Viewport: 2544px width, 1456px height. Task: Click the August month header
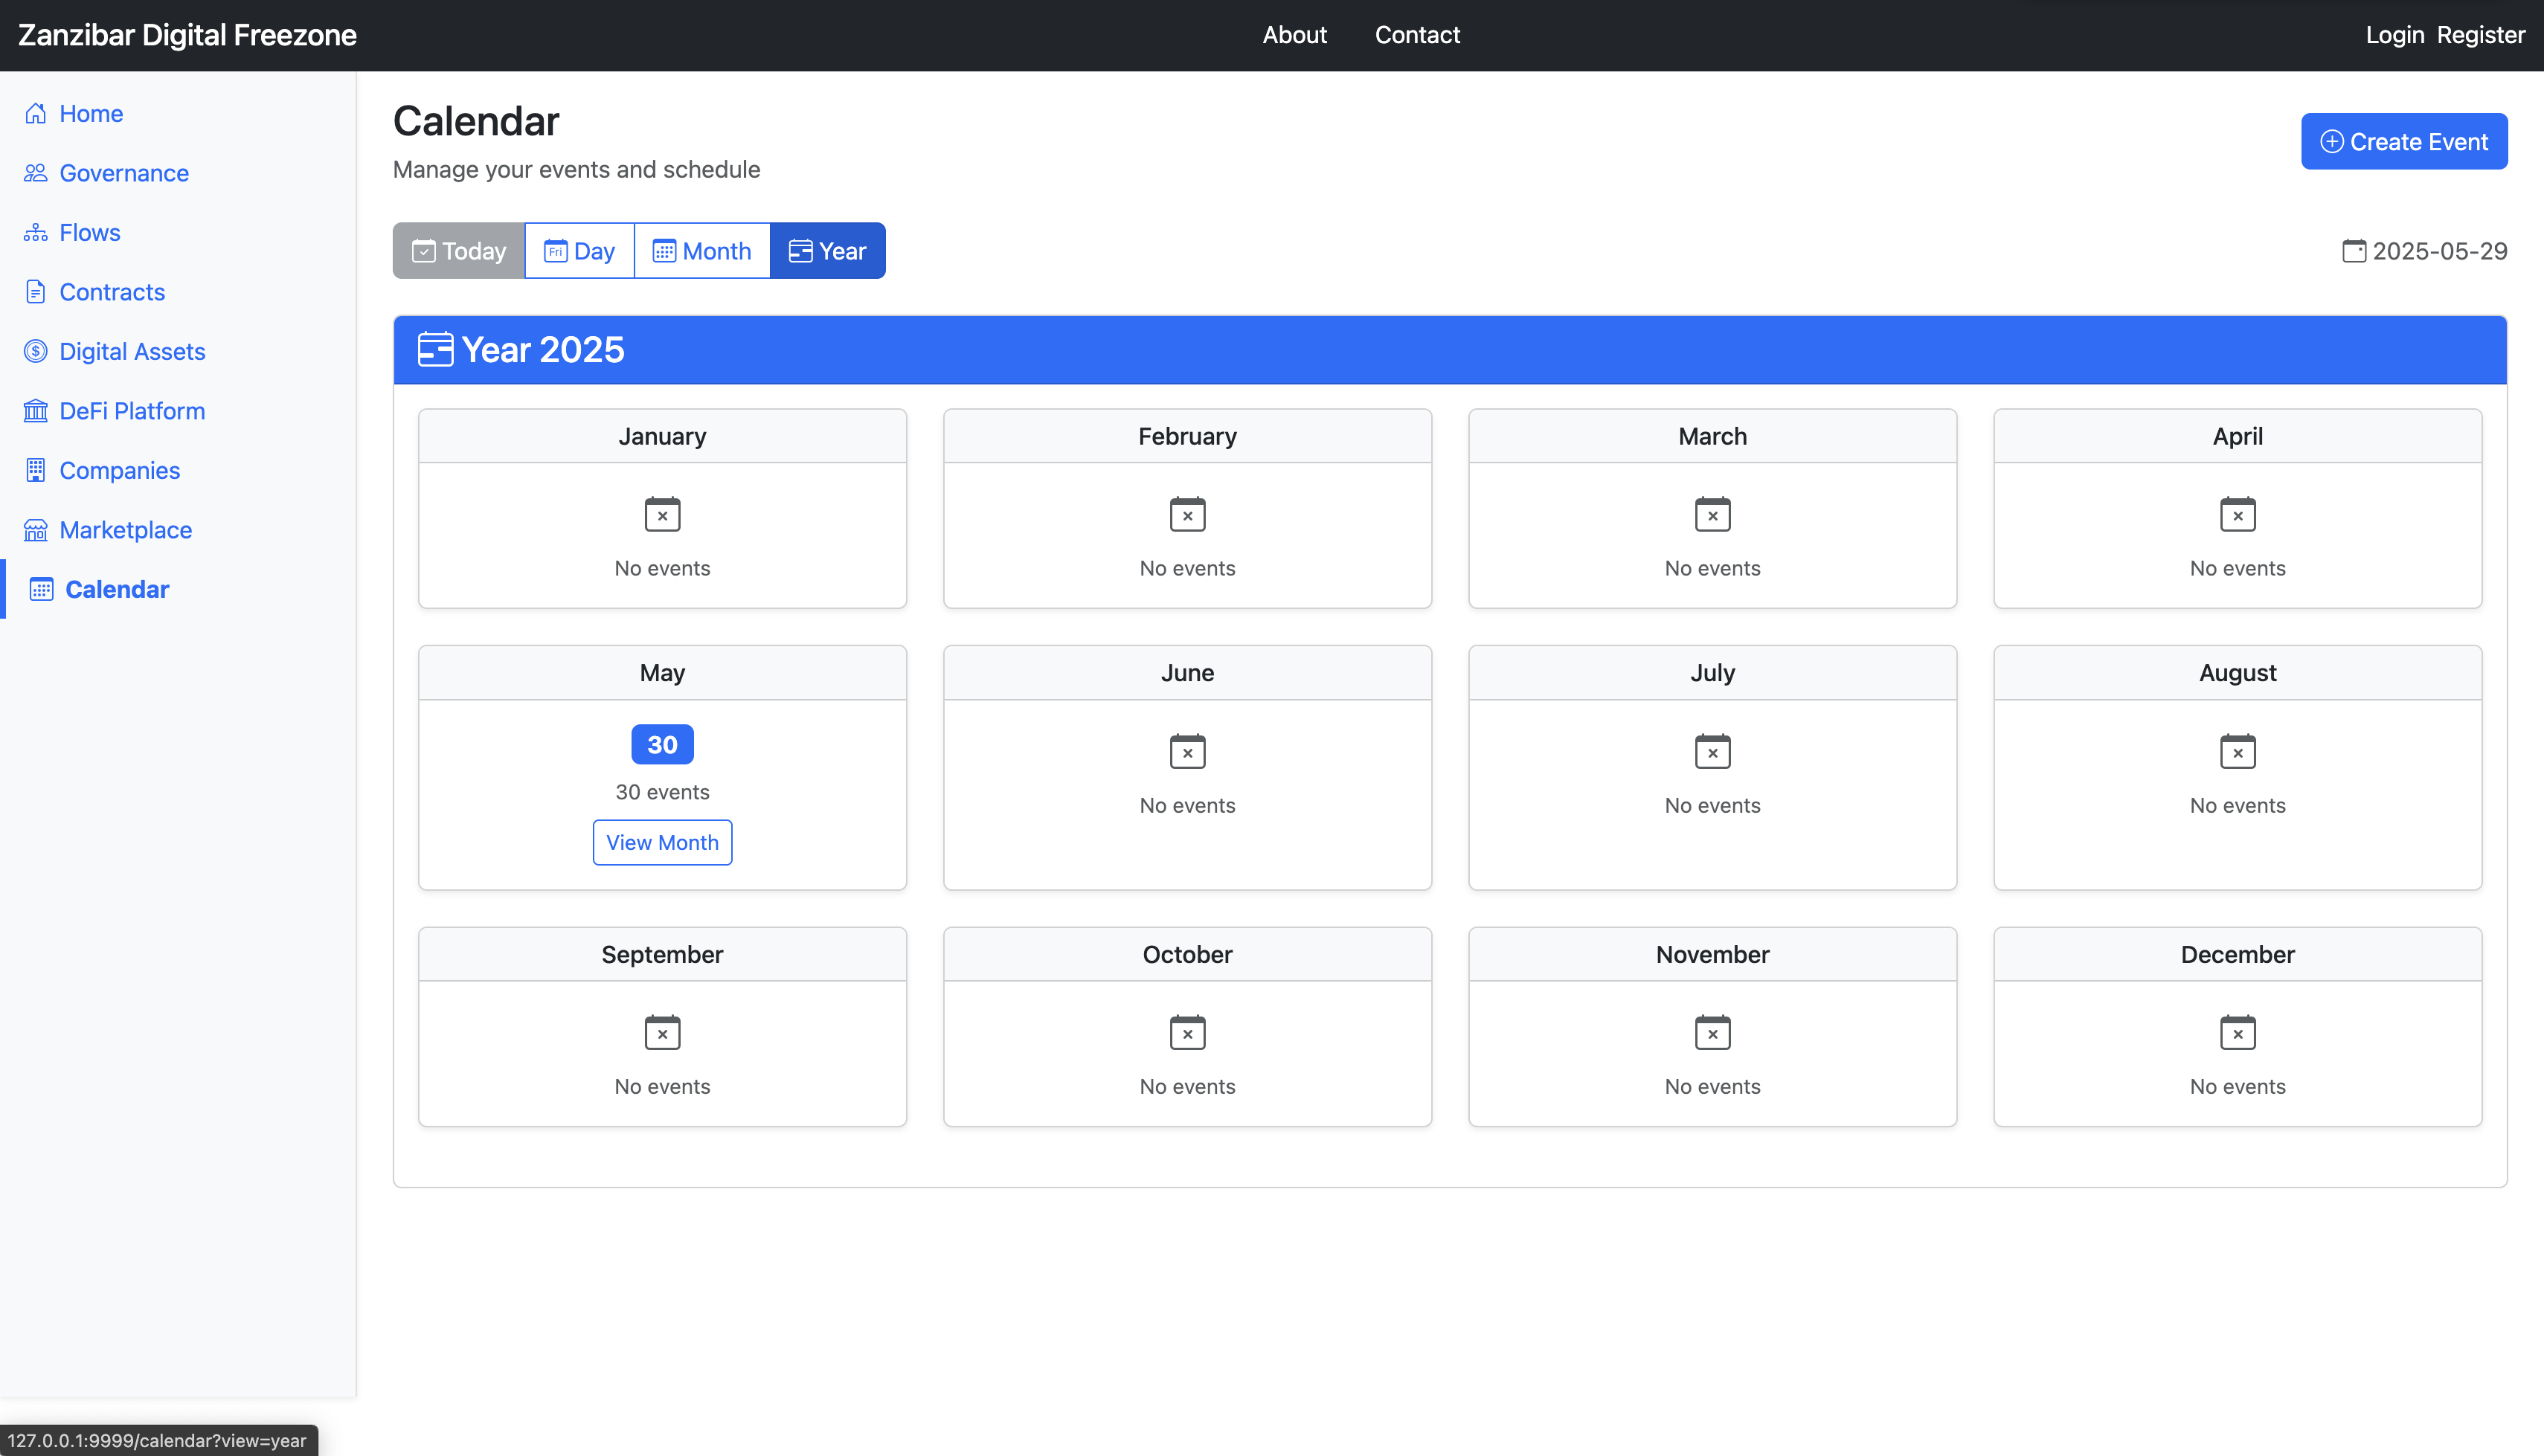click(2237, 673)
